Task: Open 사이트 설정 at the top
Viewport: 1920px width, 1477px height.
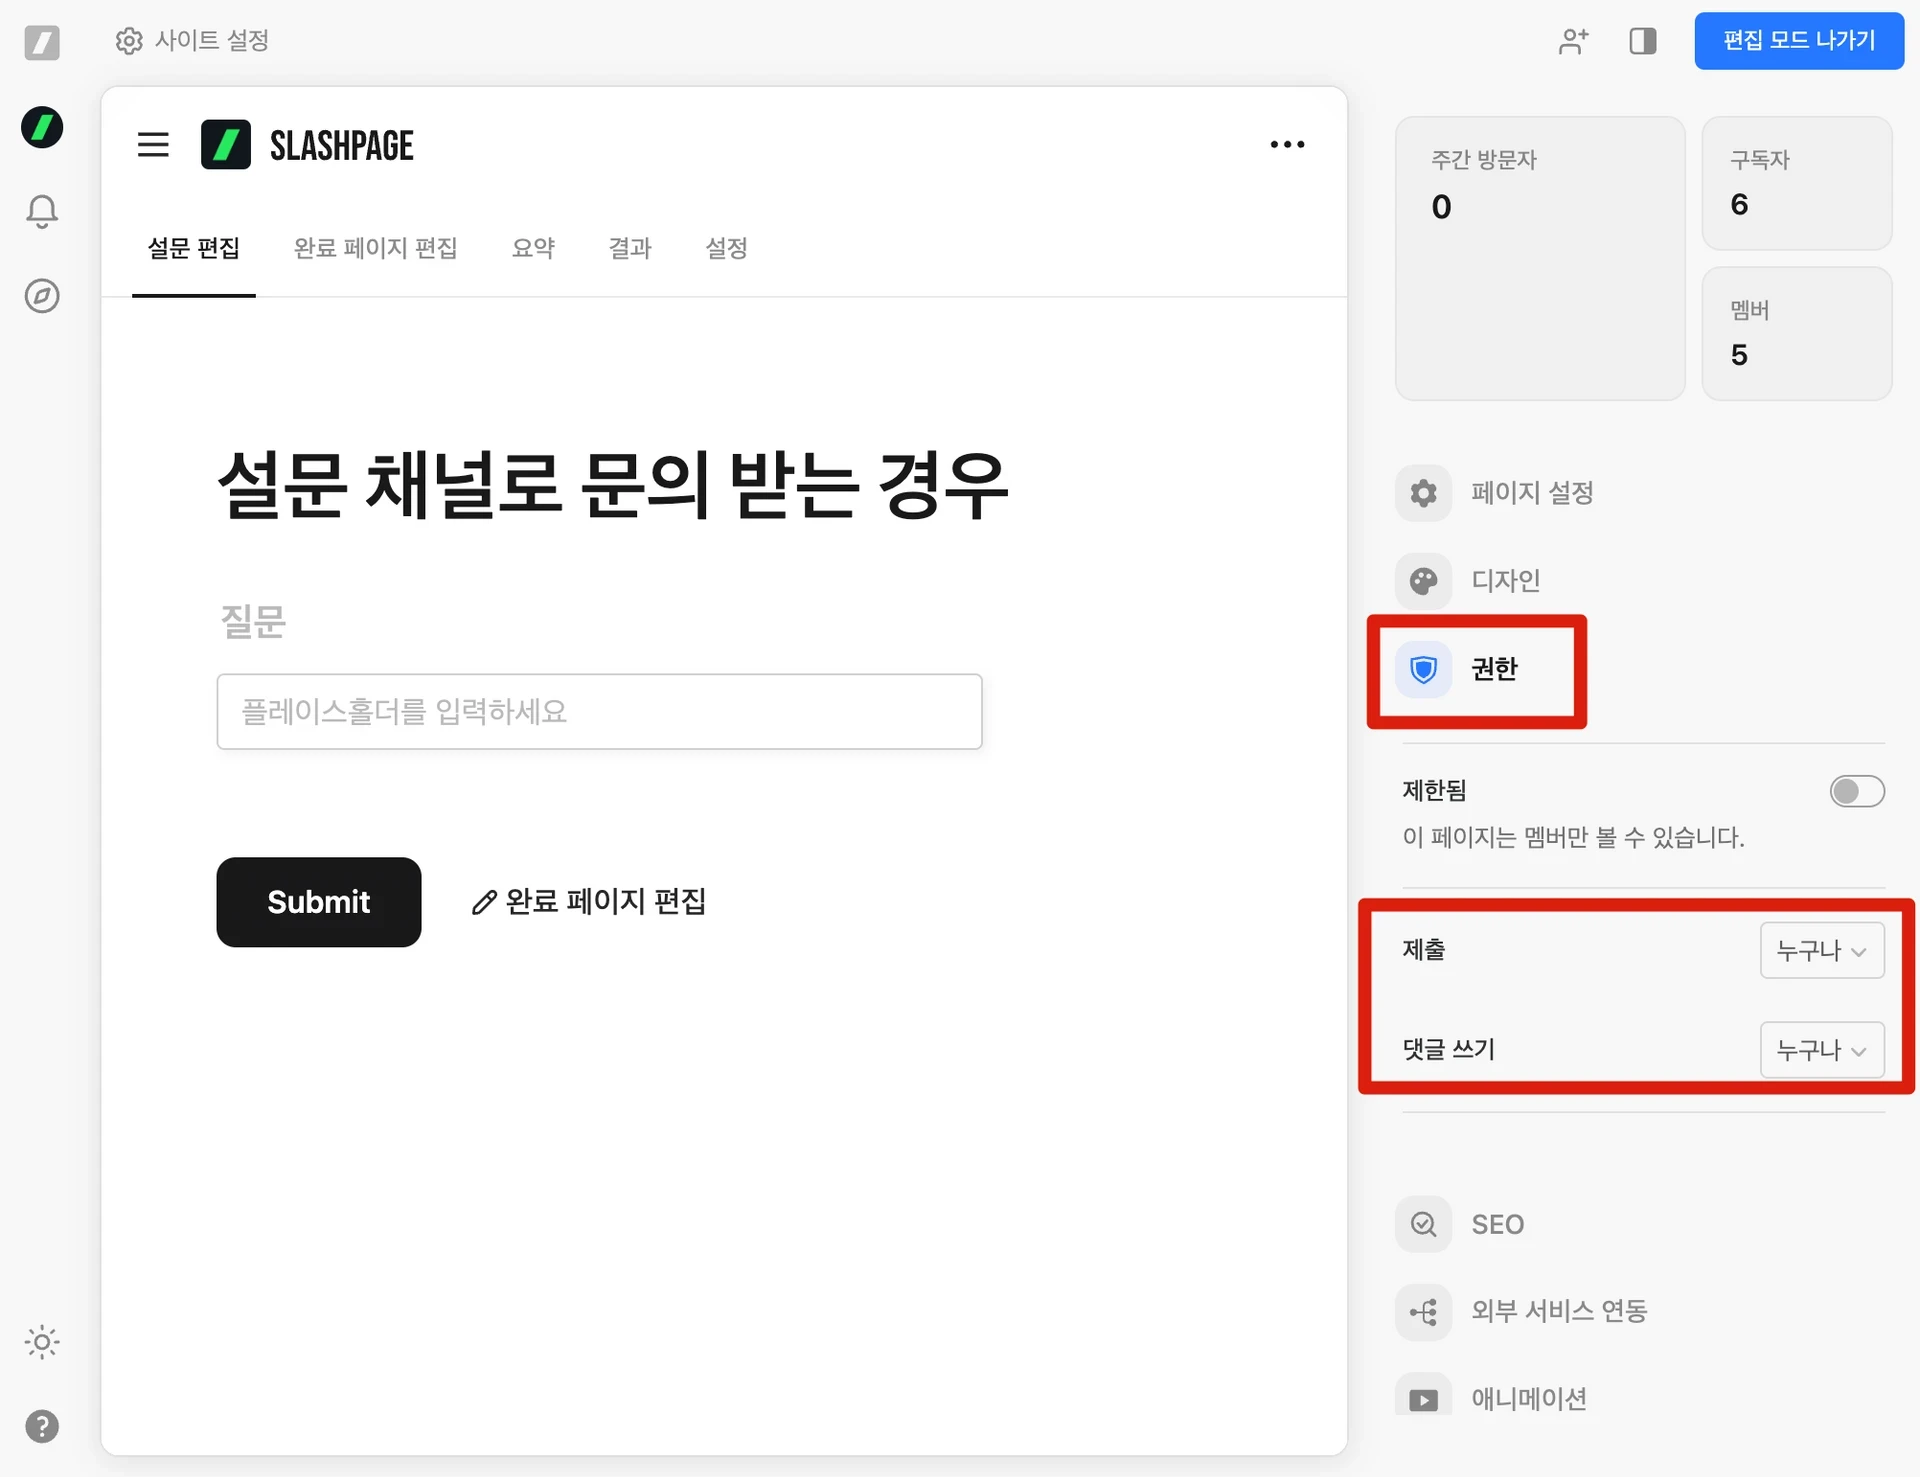Action: 193,41
